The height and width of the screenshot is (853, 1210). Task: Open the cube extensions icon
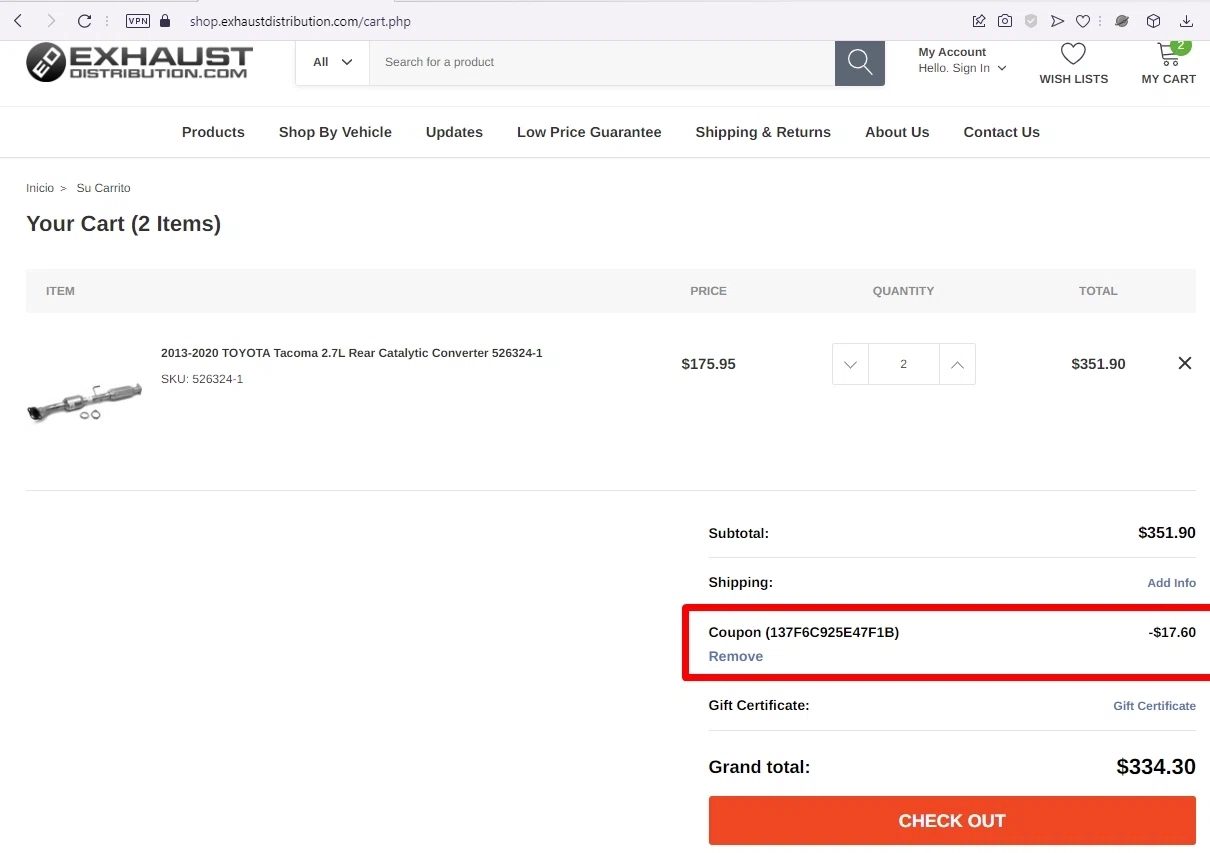tap(1153, 21)
